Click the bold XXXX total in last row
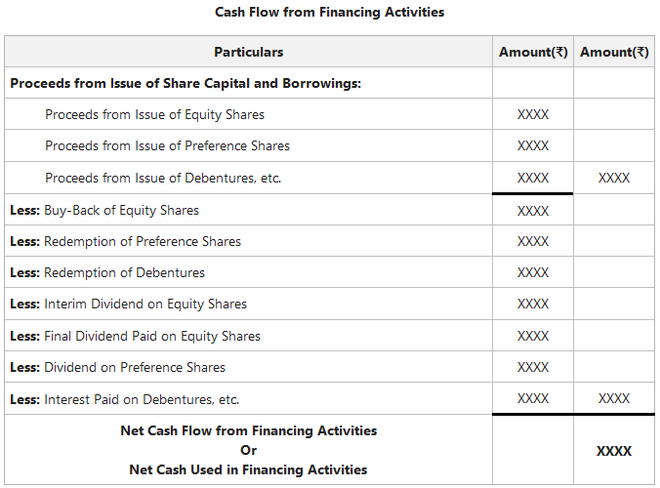 click(x=614, y=451)
